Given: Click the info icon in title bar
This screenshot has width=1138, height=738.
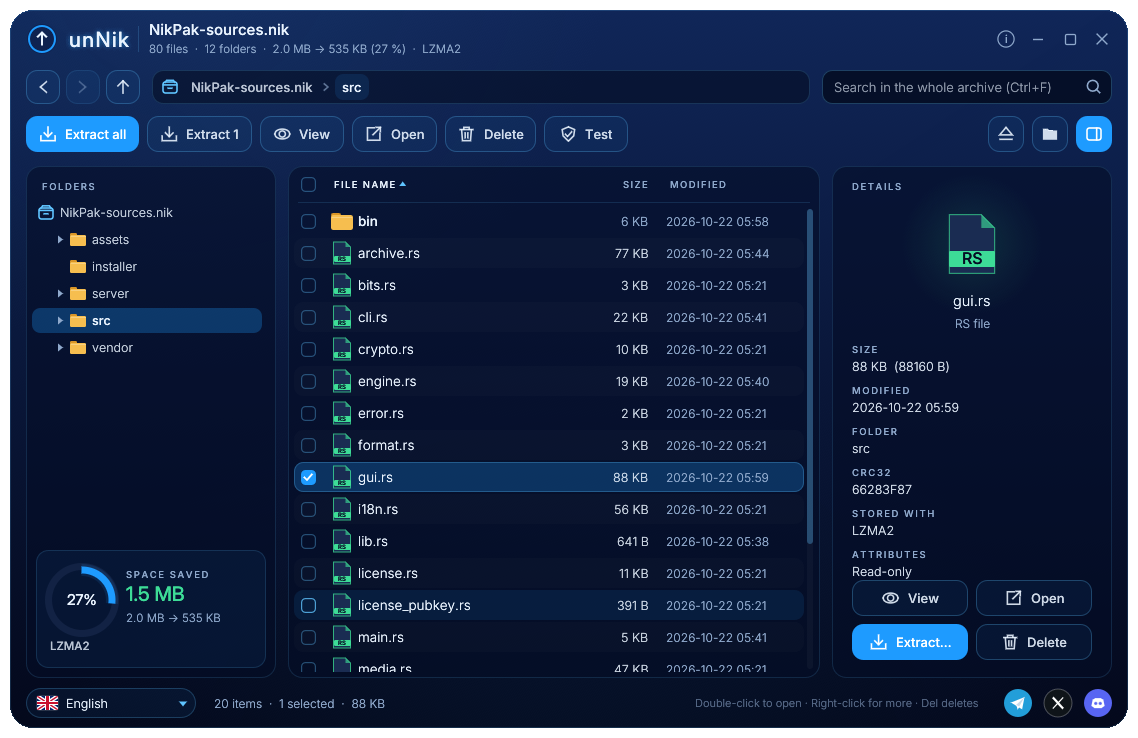Looking at the screenshot, I should [x=1005, y=39].
